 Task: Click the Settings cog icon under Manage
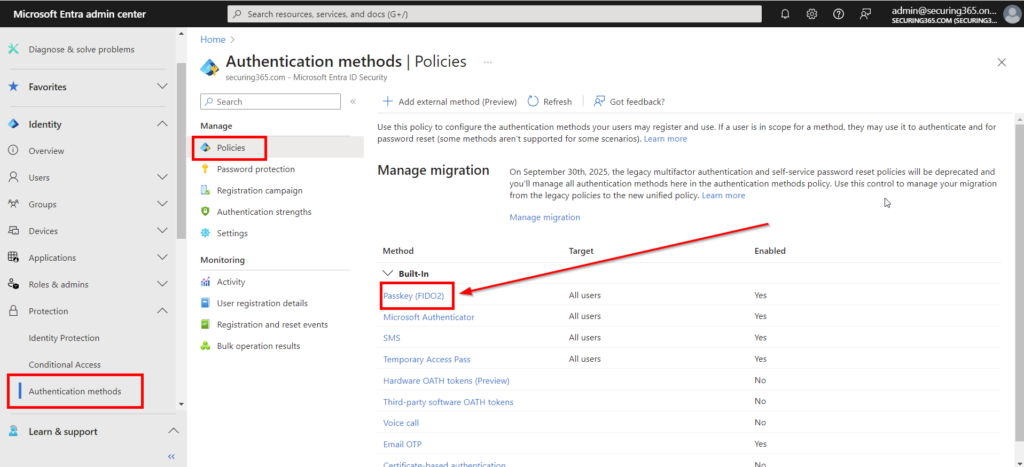205,233
